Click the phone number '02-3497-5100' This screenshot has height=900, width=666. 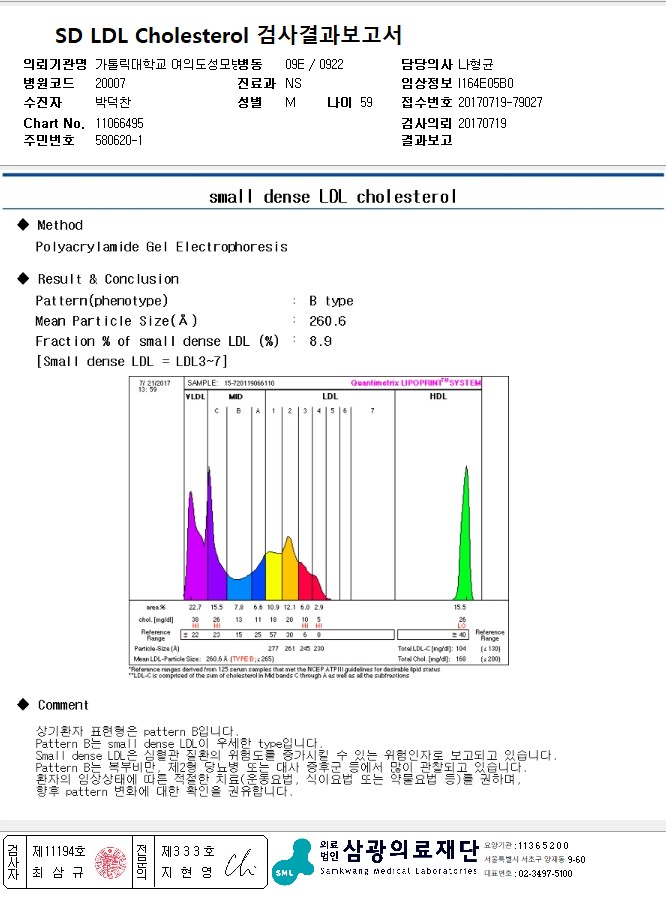545,874
